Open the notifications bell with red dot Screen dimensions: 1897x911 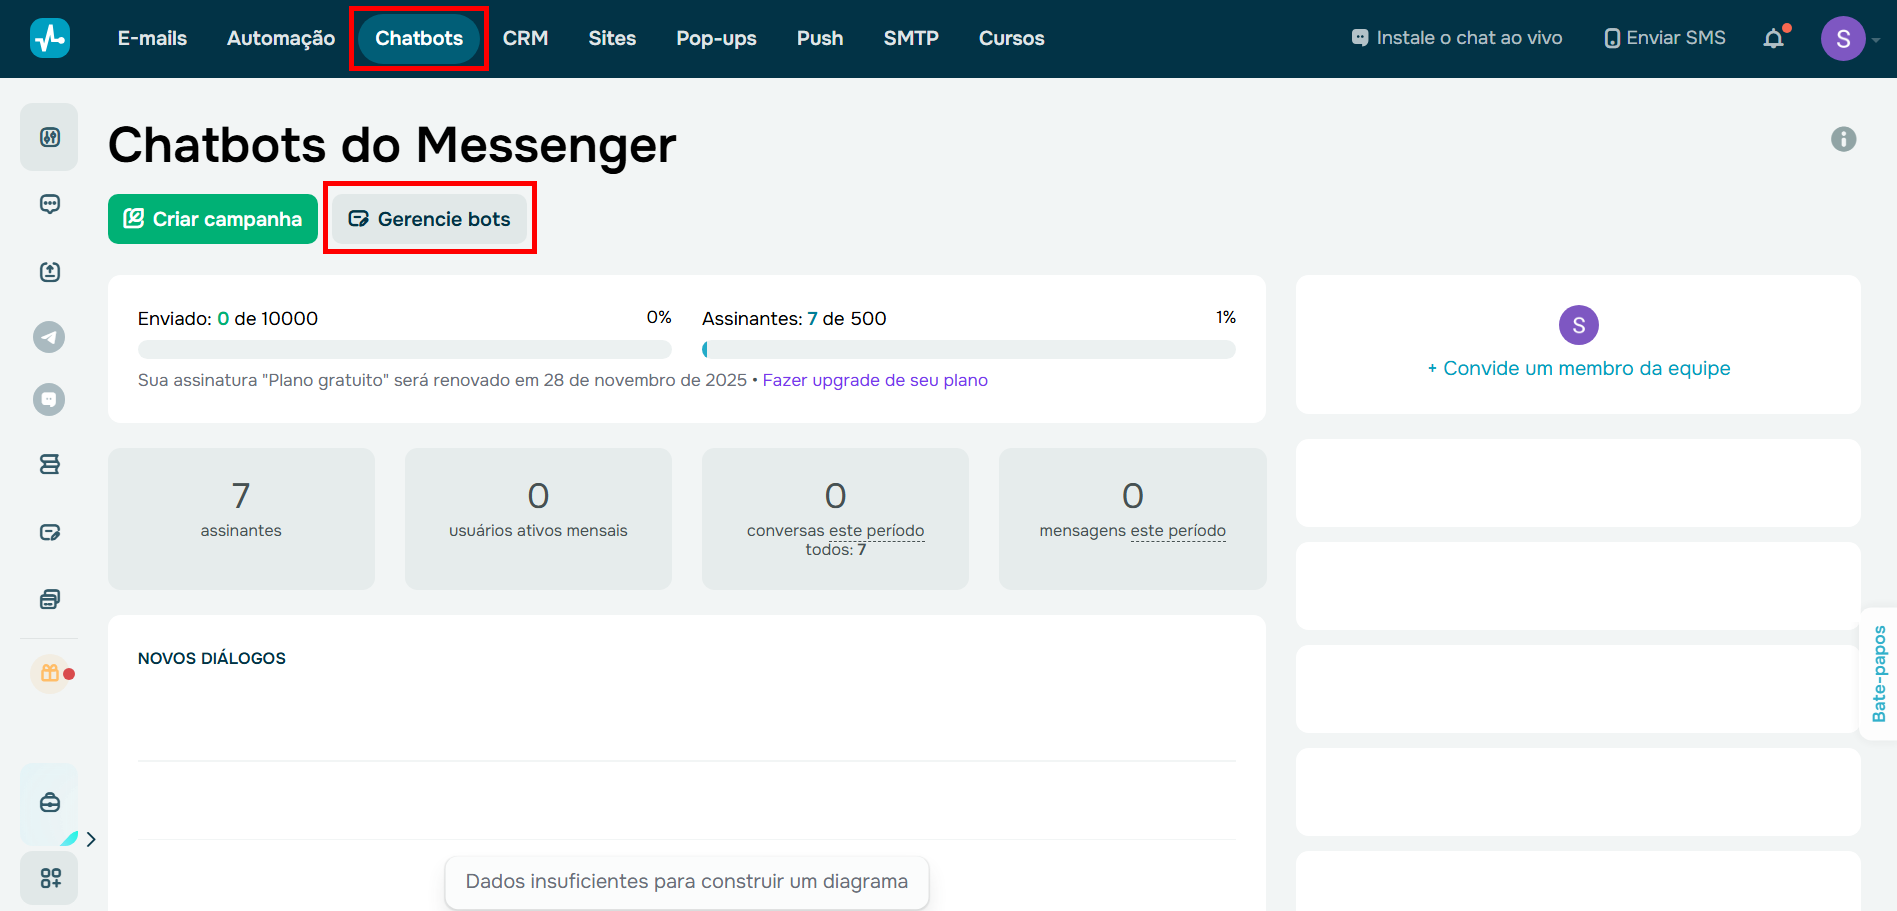(x=1775, y=37)
